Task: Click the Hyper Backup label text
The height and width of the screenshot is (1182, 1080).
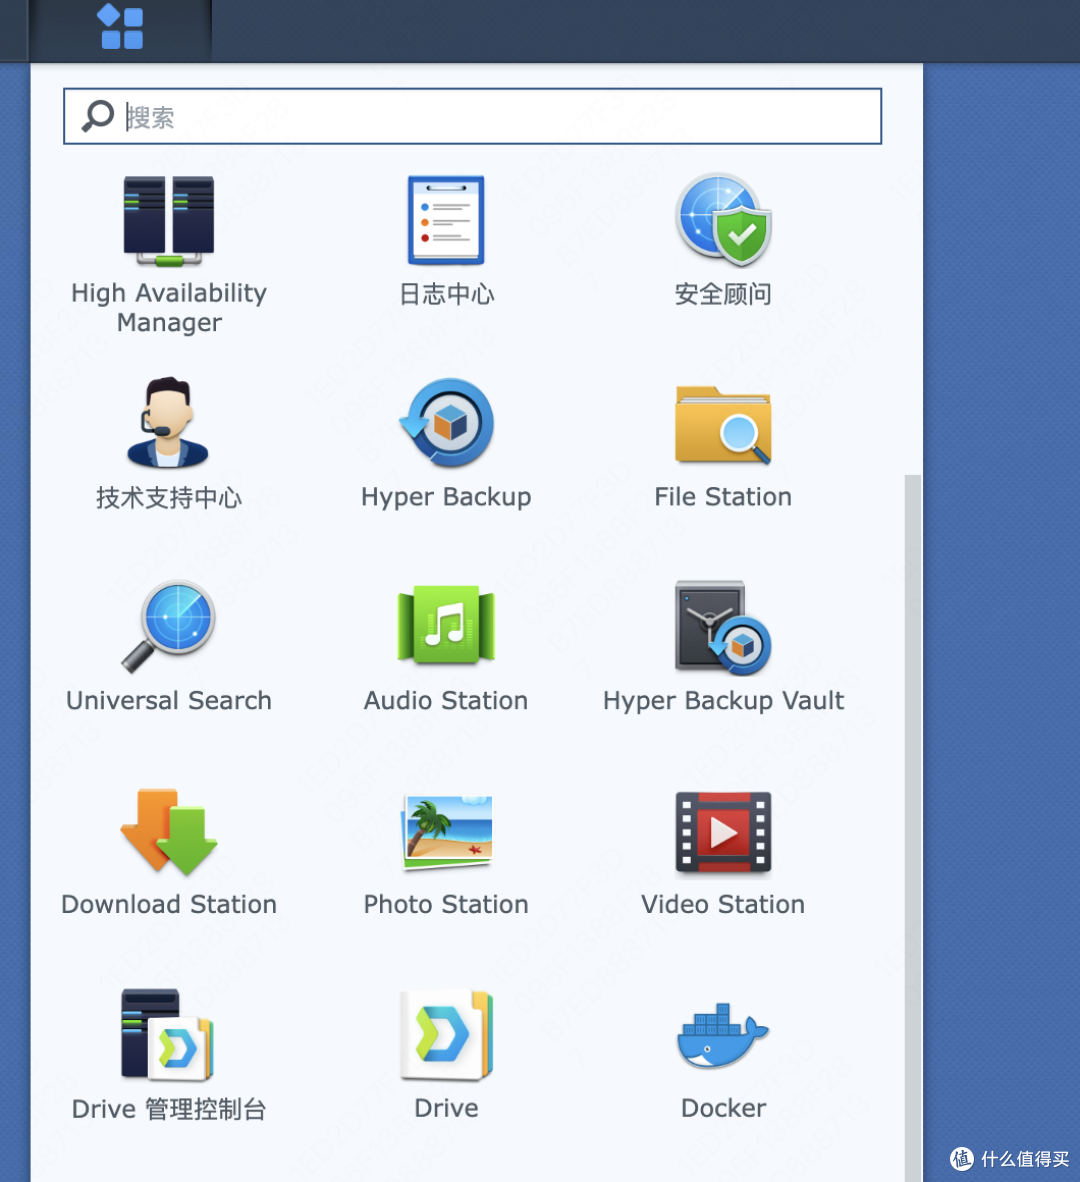Action: (446, 498)
